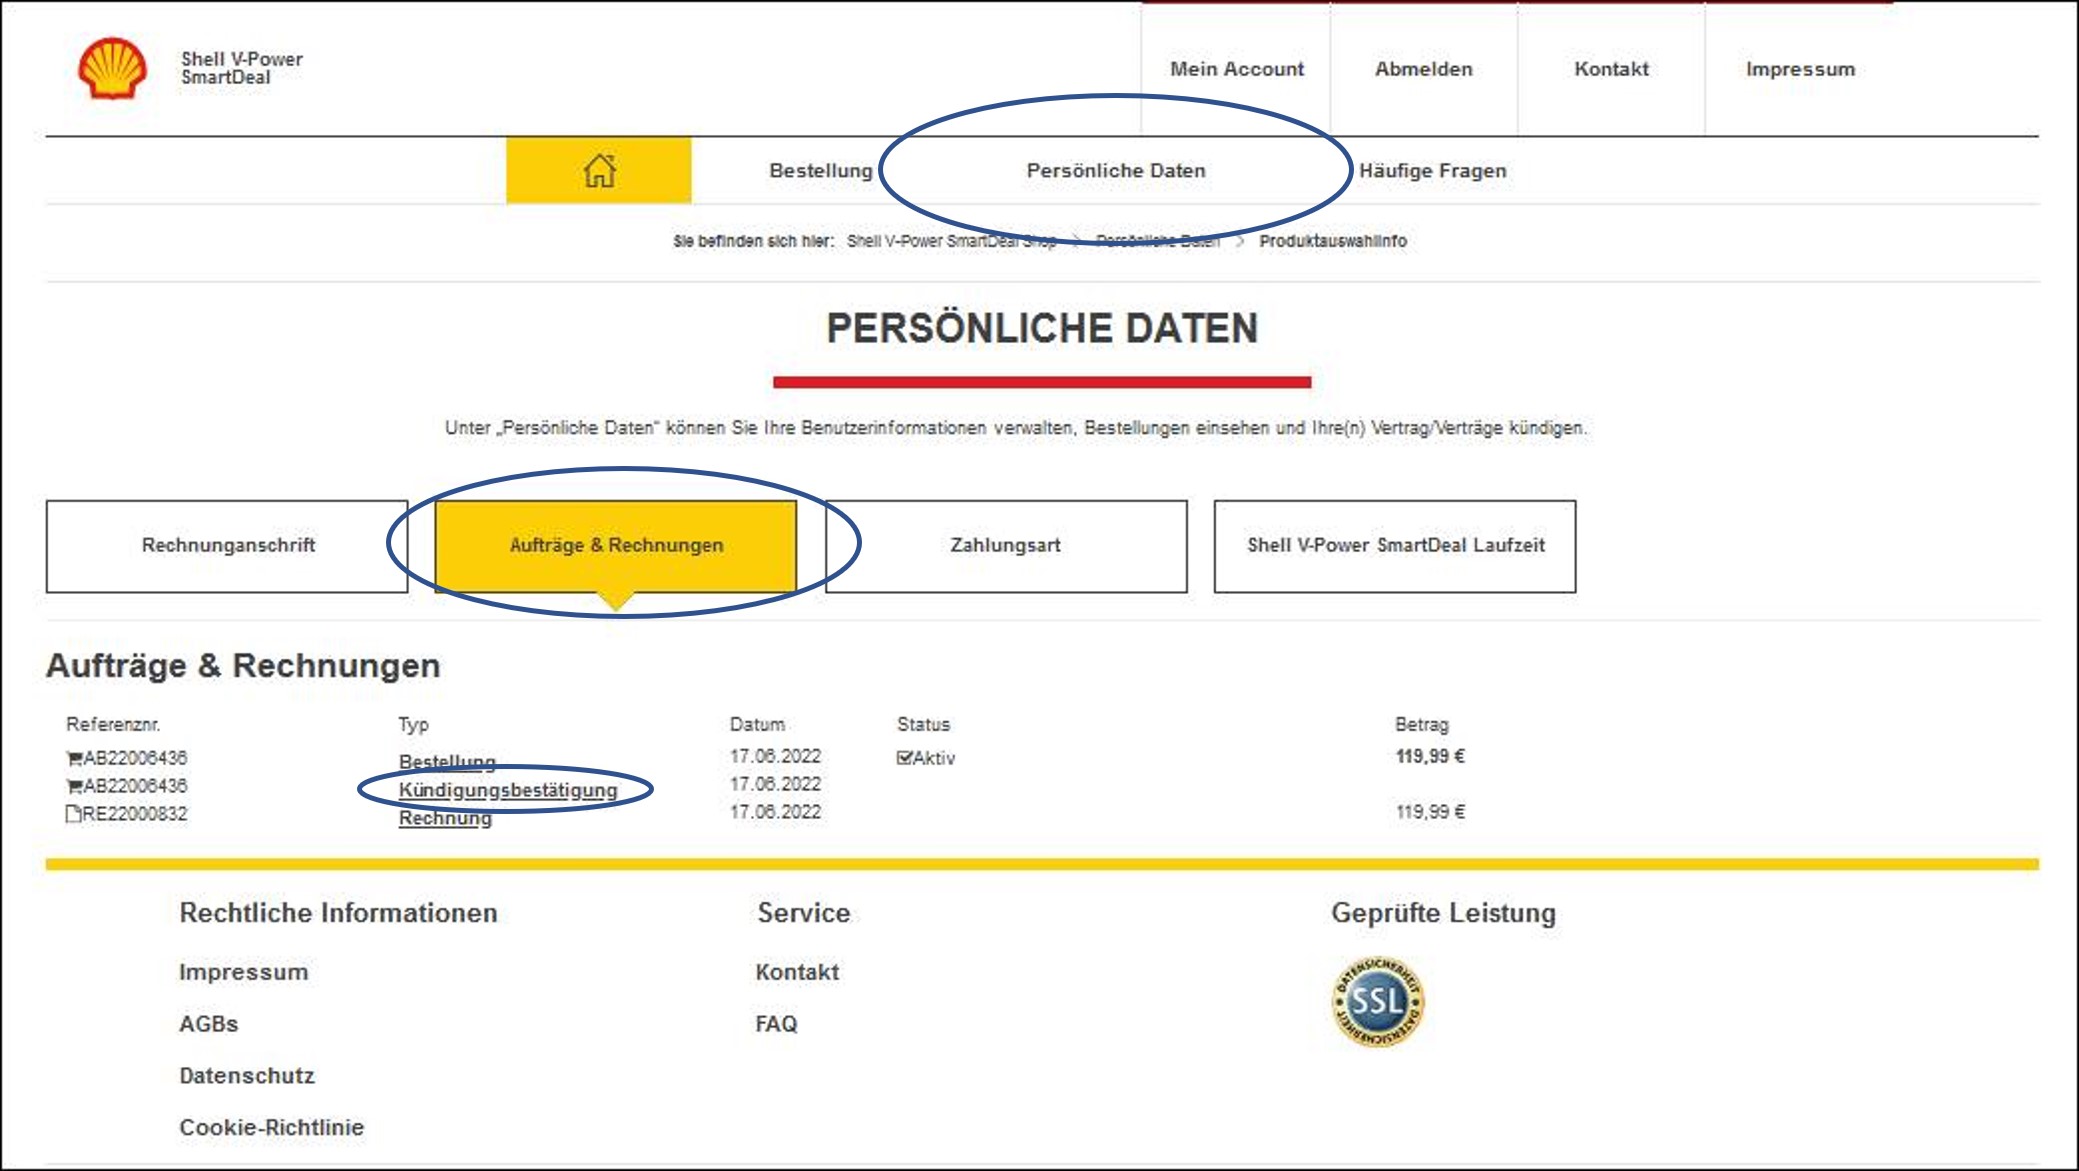Screen dimensions: 2079x1171
Task: Click Abmelden to log out
Action: [1424, 69]
